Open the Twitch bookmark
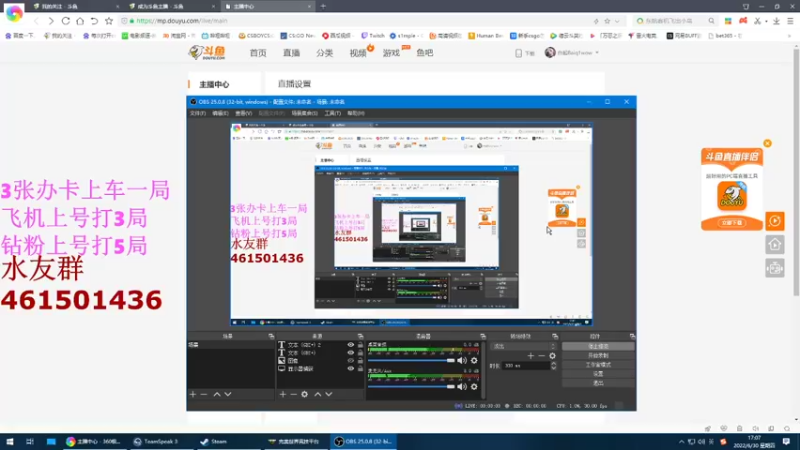Screen dimensions: 800x450 373,36
